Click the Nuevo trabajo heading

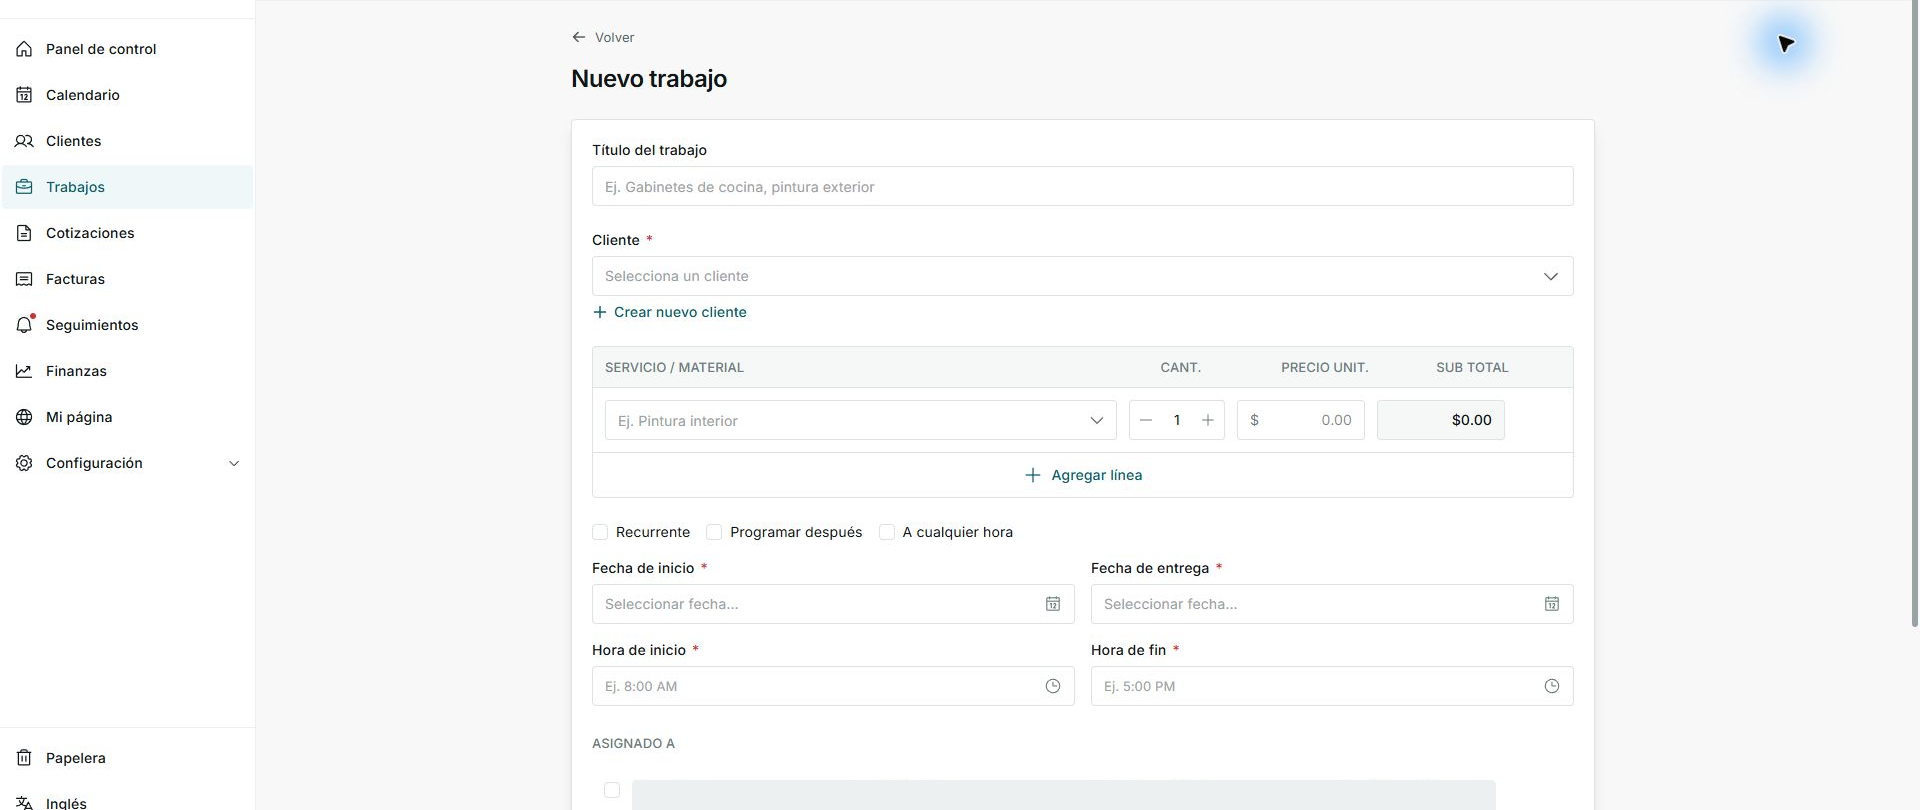tap(649, 79)
